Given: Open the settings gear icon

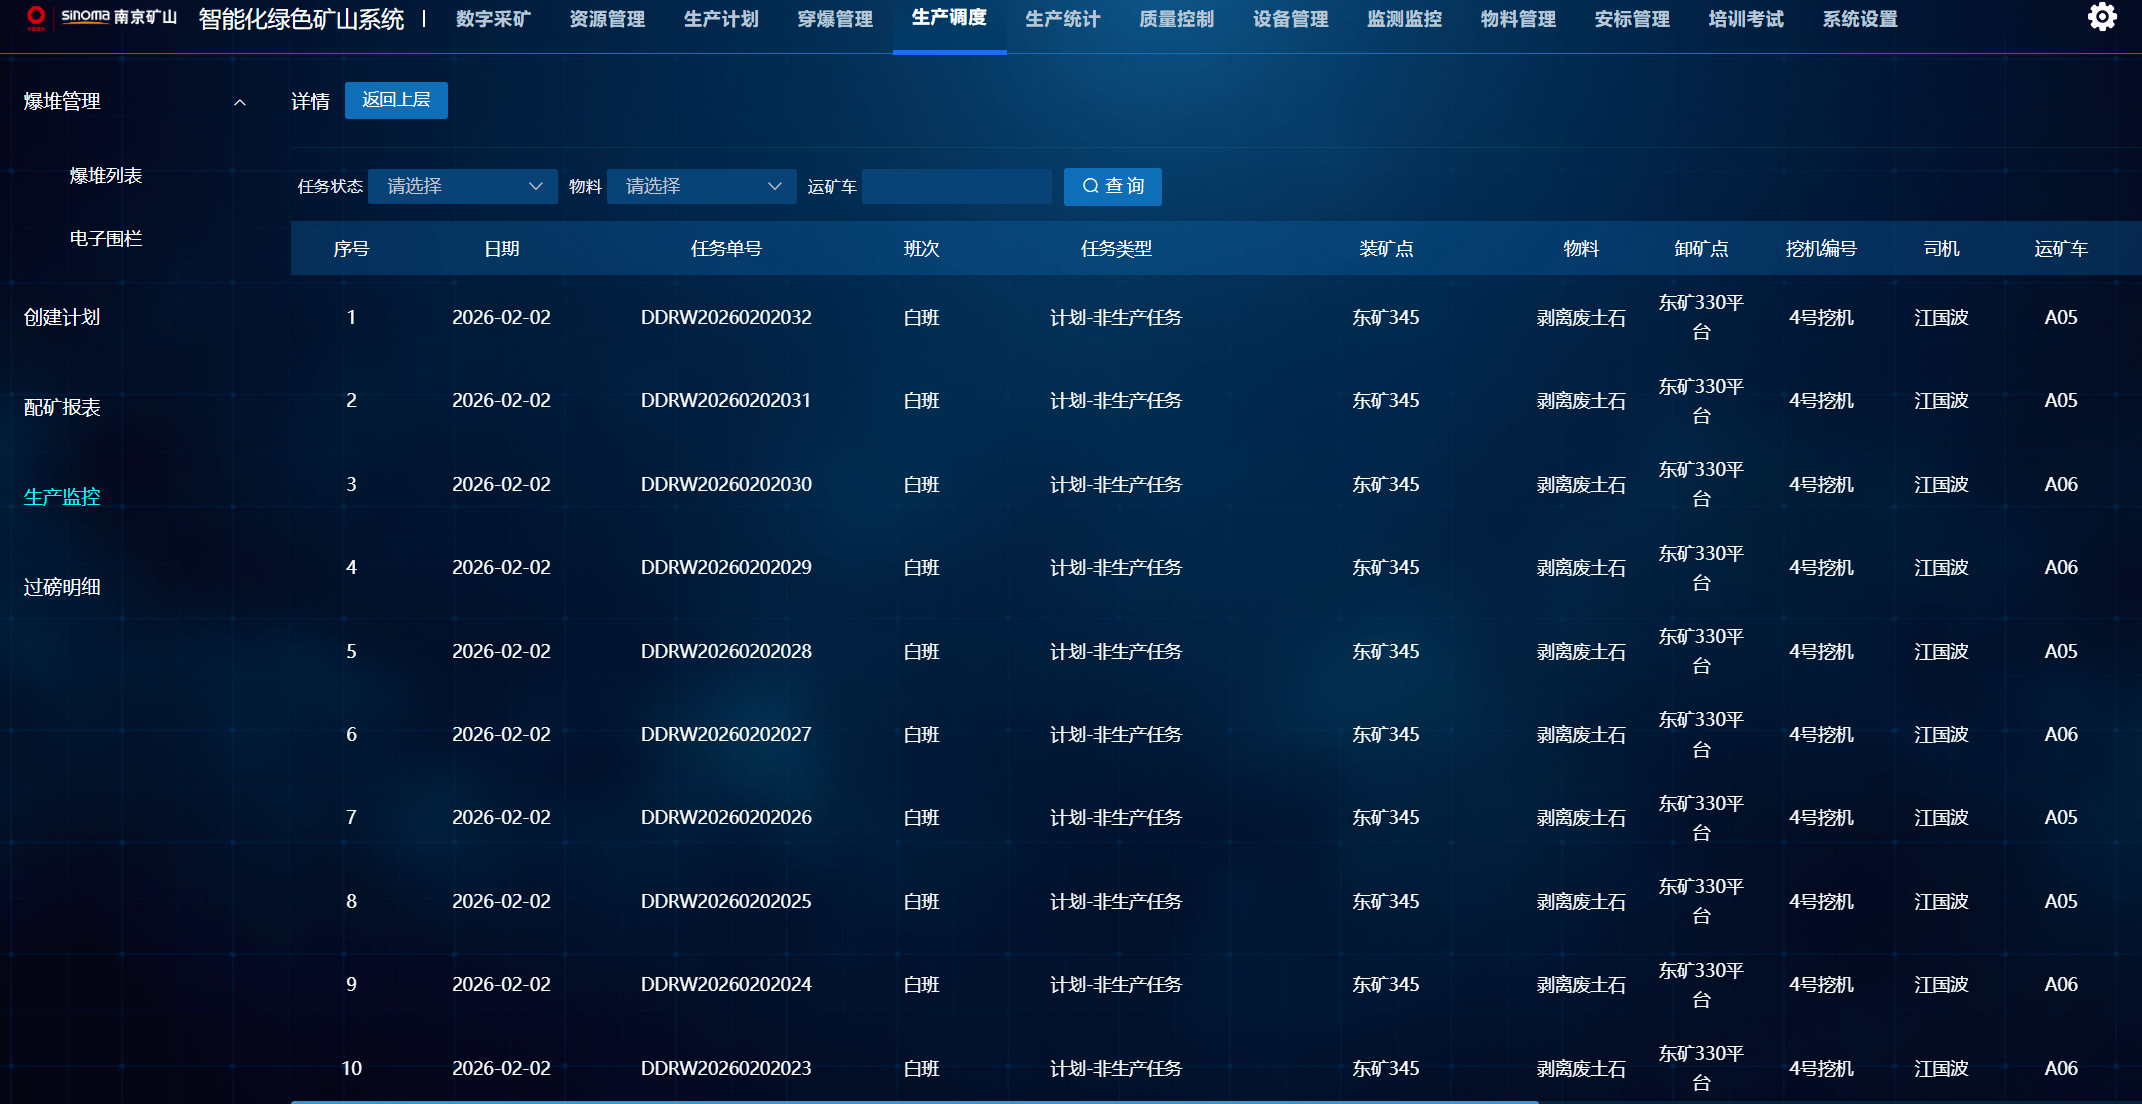Looking at the screenshot, I should pyautogui.click(x=2102, y=17).
